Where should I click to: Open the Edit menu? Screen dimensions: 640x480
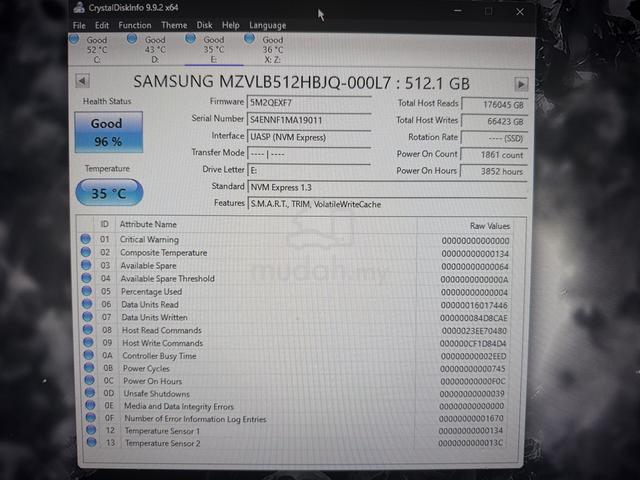pos(102,25)
